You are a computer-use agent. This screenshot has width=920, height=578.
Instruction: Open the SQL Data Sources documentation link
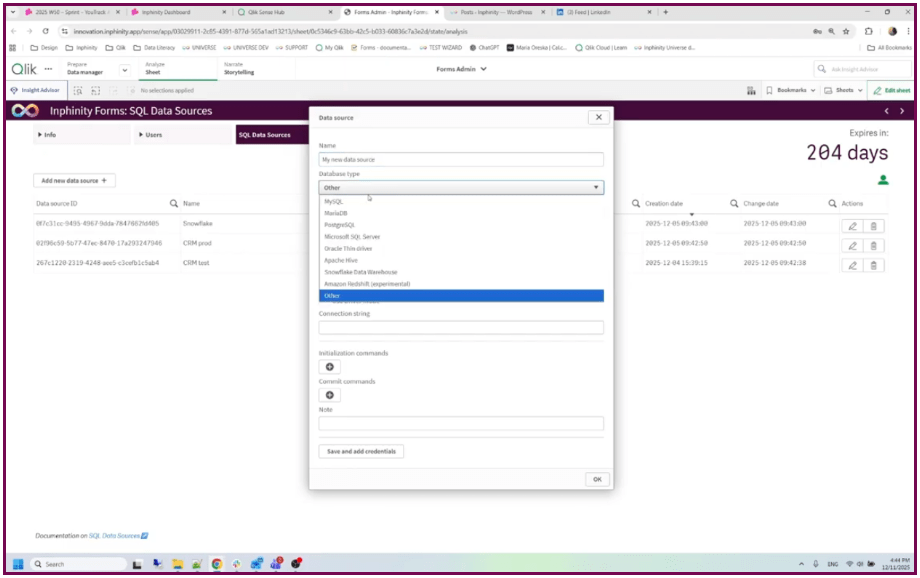click(118, 536)
